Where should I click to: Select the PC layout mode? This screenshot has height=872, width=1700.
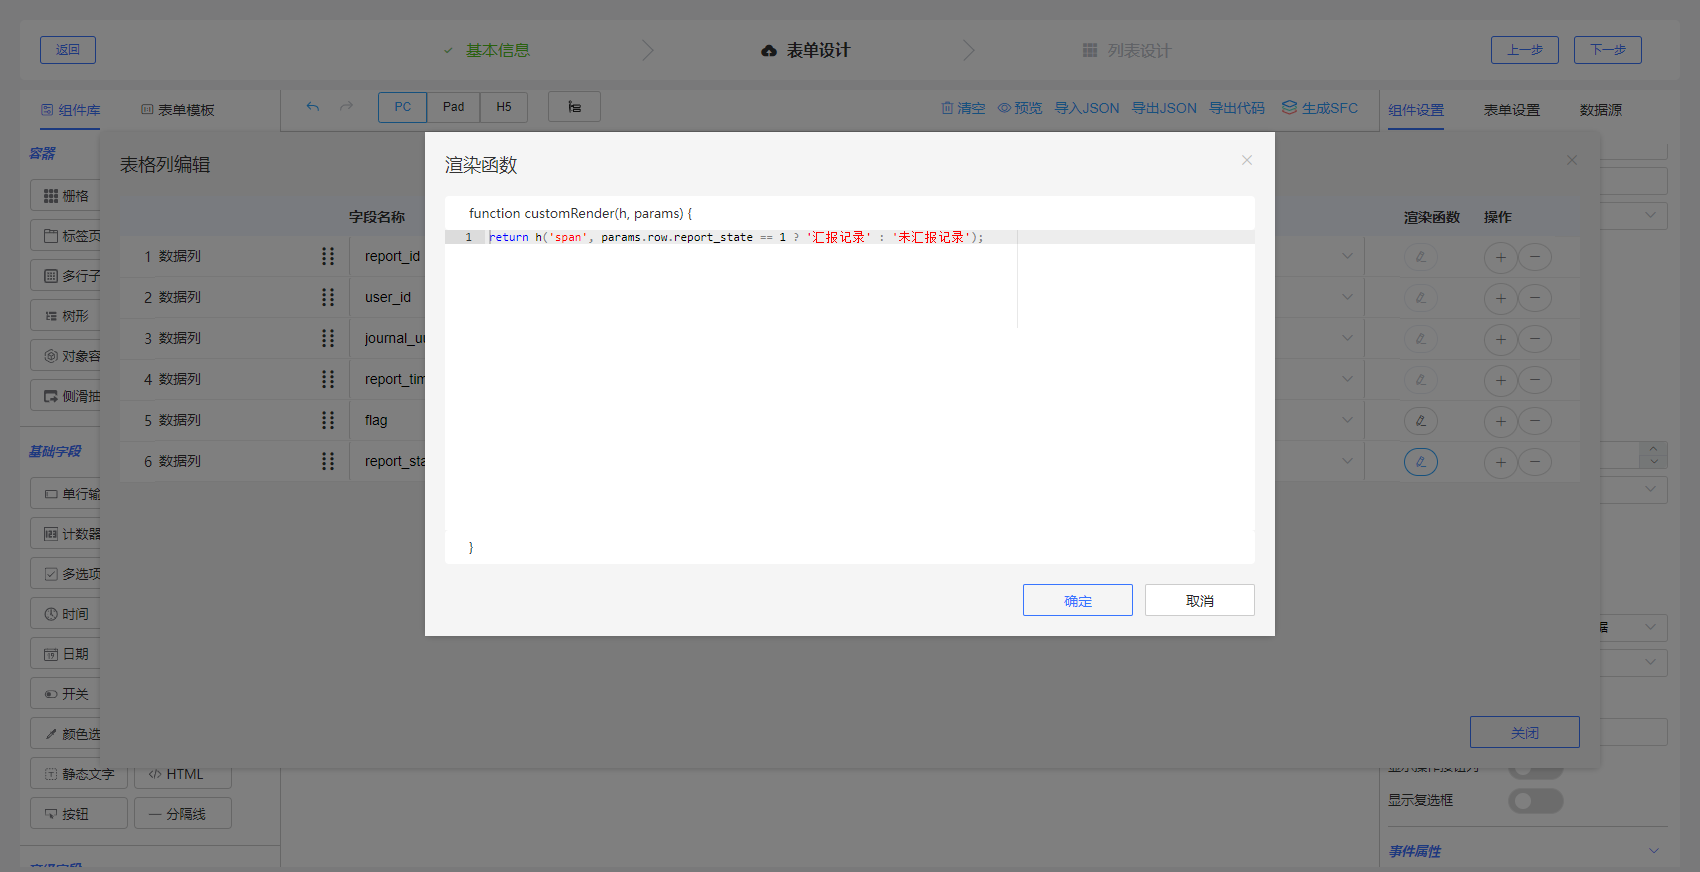403,107
